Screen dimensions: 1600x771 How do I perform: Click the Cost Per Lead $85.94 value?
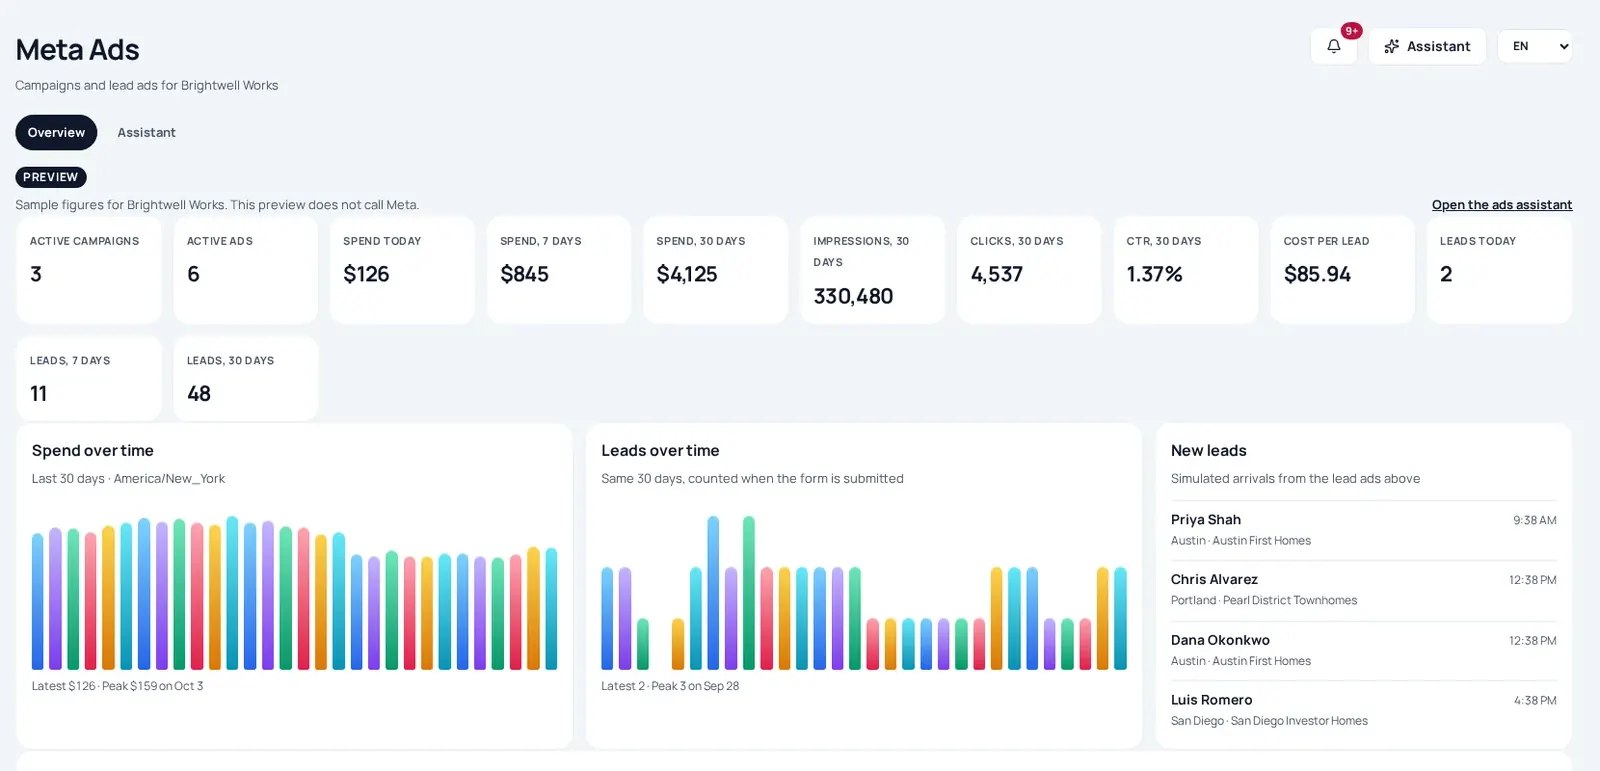pyautogui.click(x=1317, y=274)
